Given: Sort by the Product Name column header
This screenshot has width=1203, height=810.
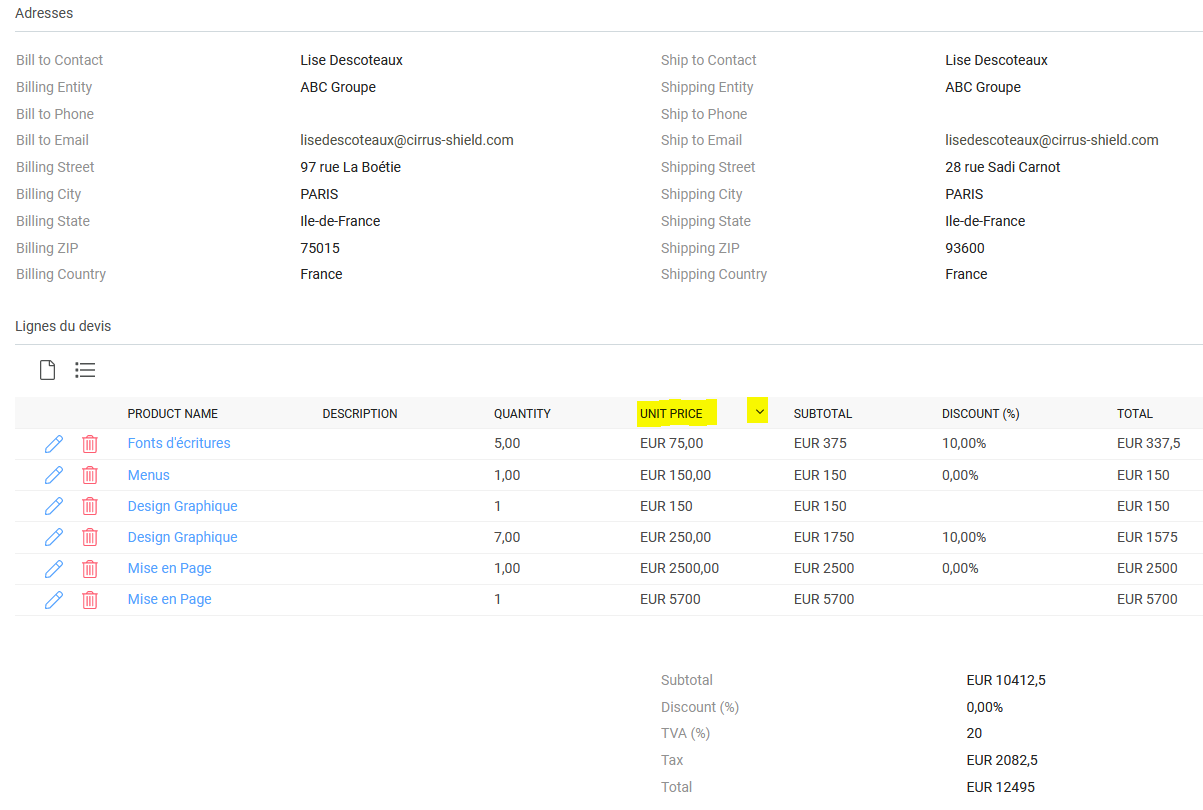Looking at the screenshot, I should [172, 414].
